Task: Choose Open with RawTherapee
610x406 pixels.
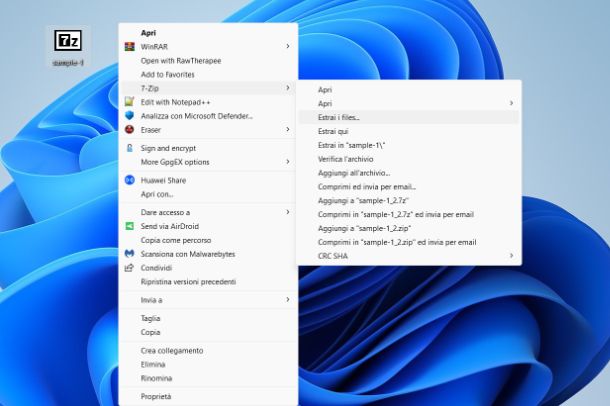Action: 208,61
